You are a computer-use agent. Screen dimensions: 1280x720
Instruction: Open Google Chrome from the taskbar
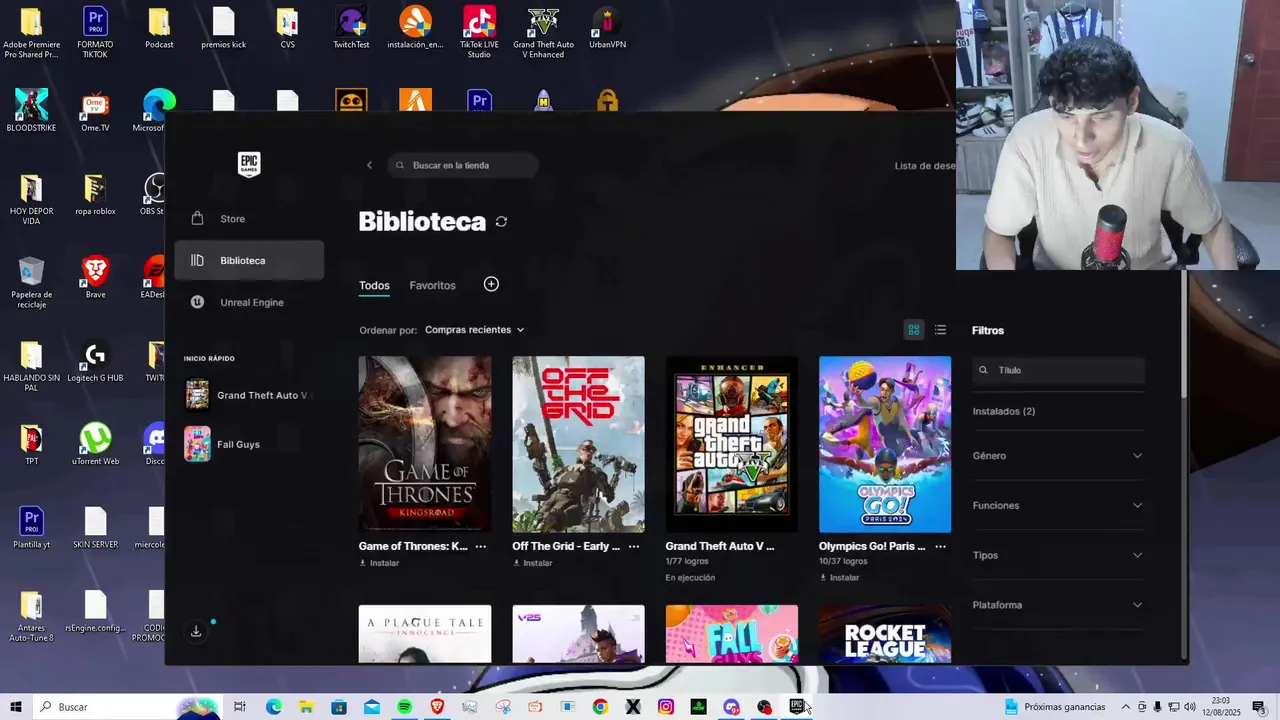tap(600, 707)
